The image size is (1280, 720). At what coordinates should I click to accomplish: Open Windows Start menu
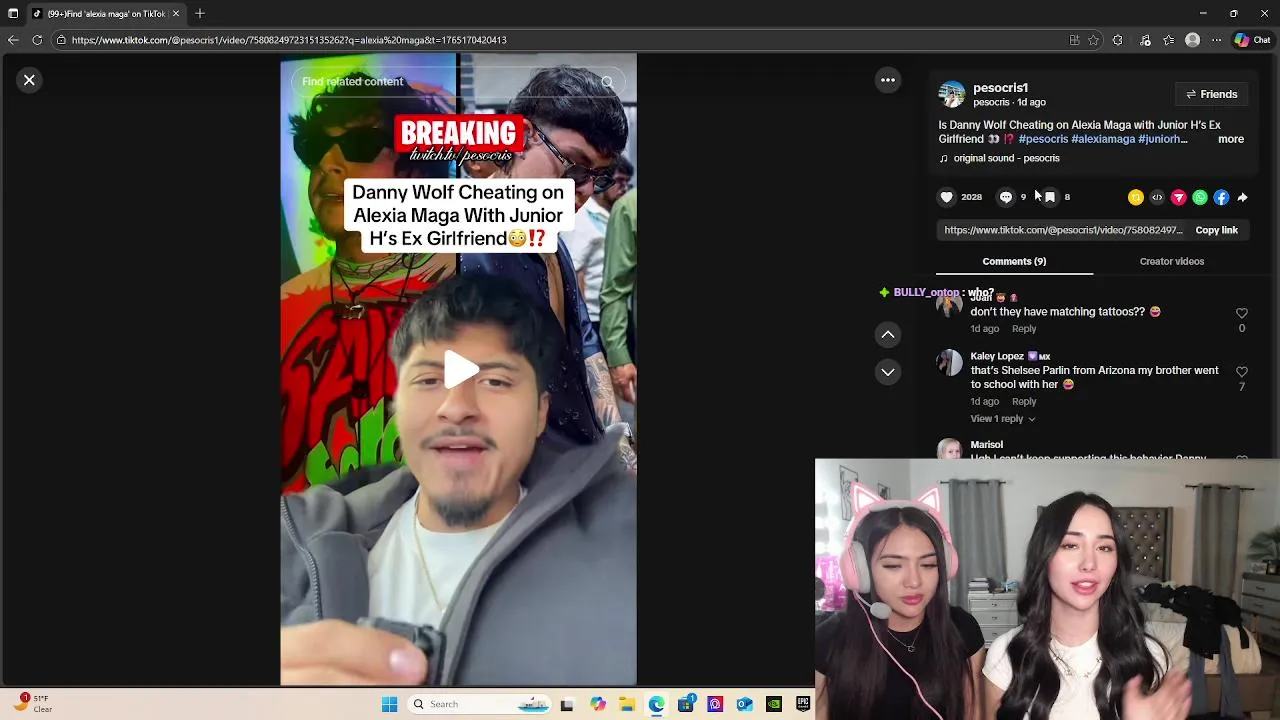[389, 704]
